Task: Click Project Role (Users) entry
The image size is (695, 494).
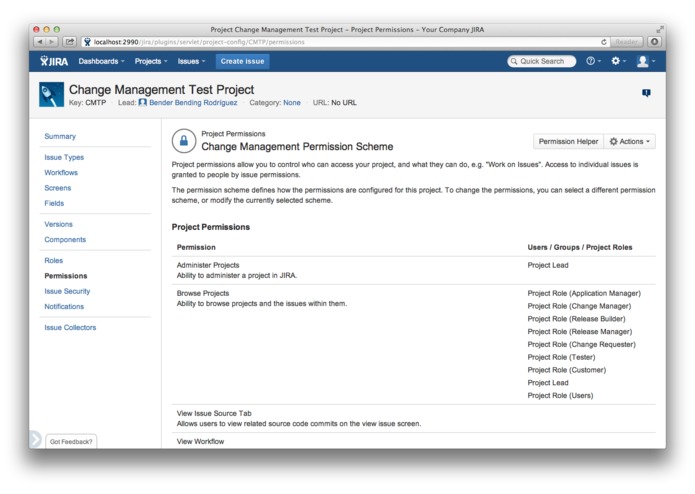Action: point(560,396)
